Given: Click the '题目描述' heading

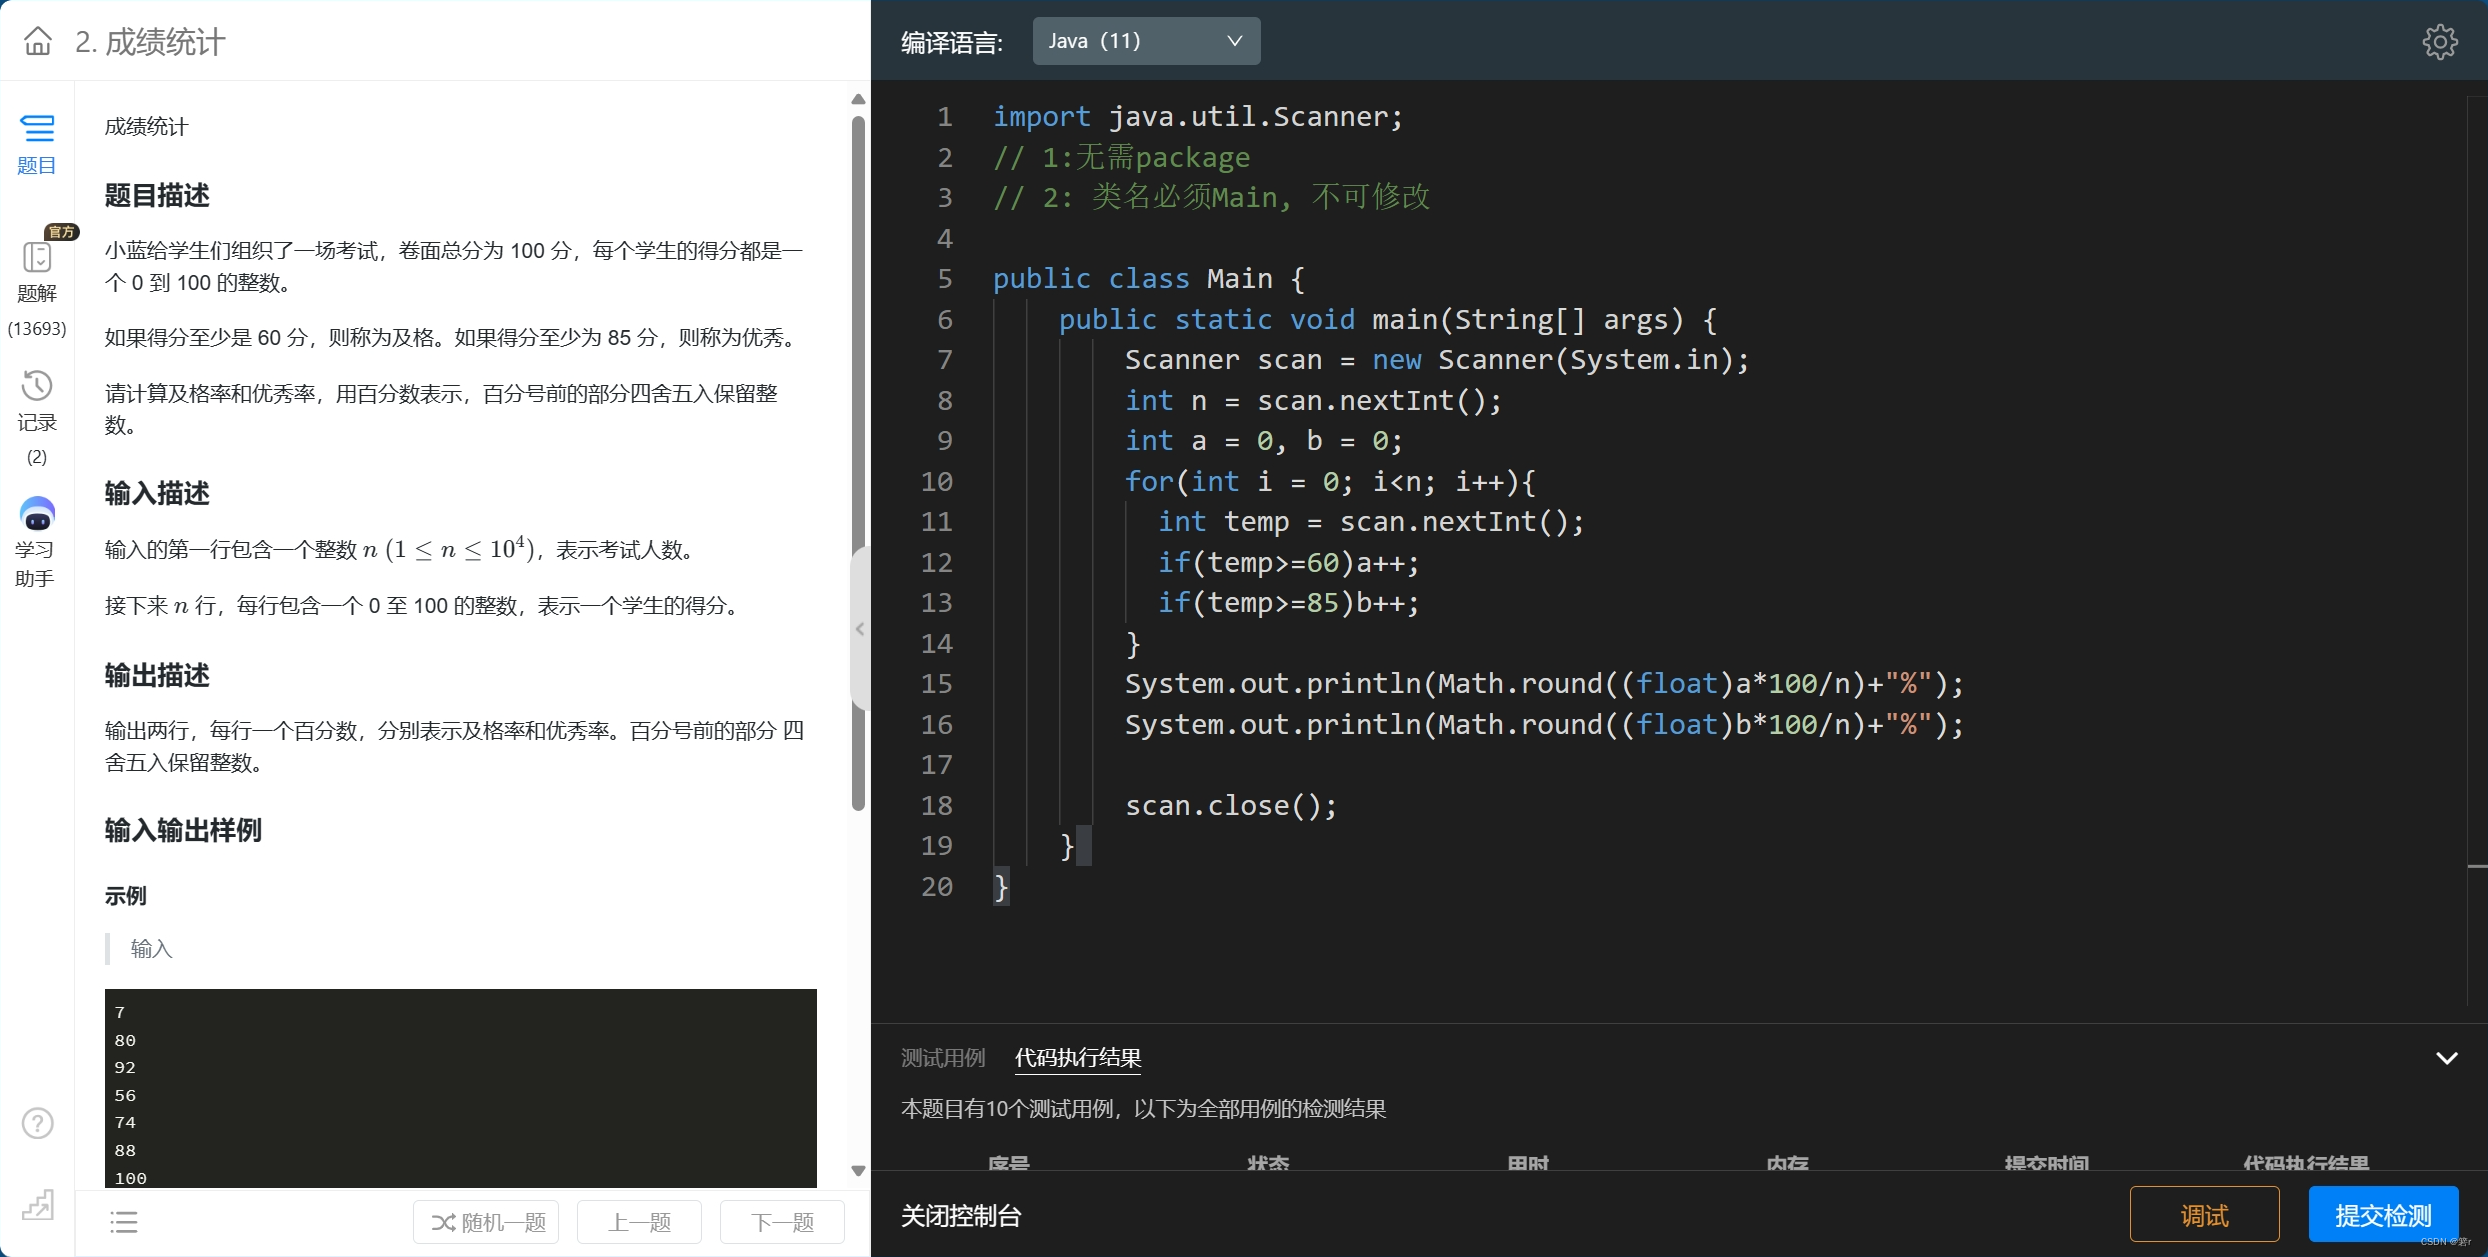Looking at the screenshot, I should 157,195.
